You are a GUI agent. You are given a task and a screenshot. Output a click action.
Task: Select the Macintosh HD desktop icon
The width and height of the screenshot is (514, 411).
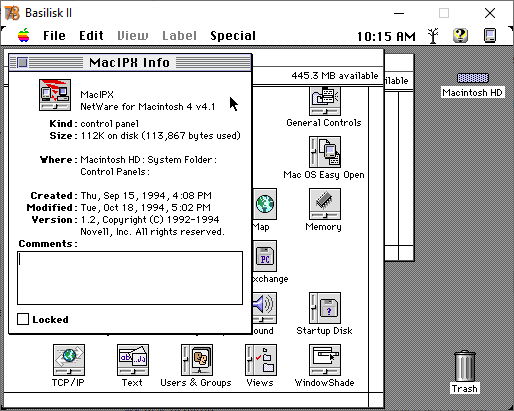(x=473, y=78)
